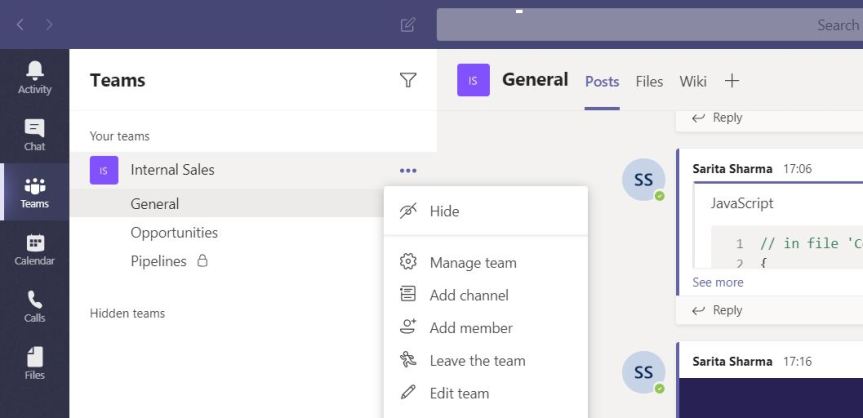This screenshot has height=418, width=863.
Task: Select Hide in the context menu
Action: (x=444, y=211)
